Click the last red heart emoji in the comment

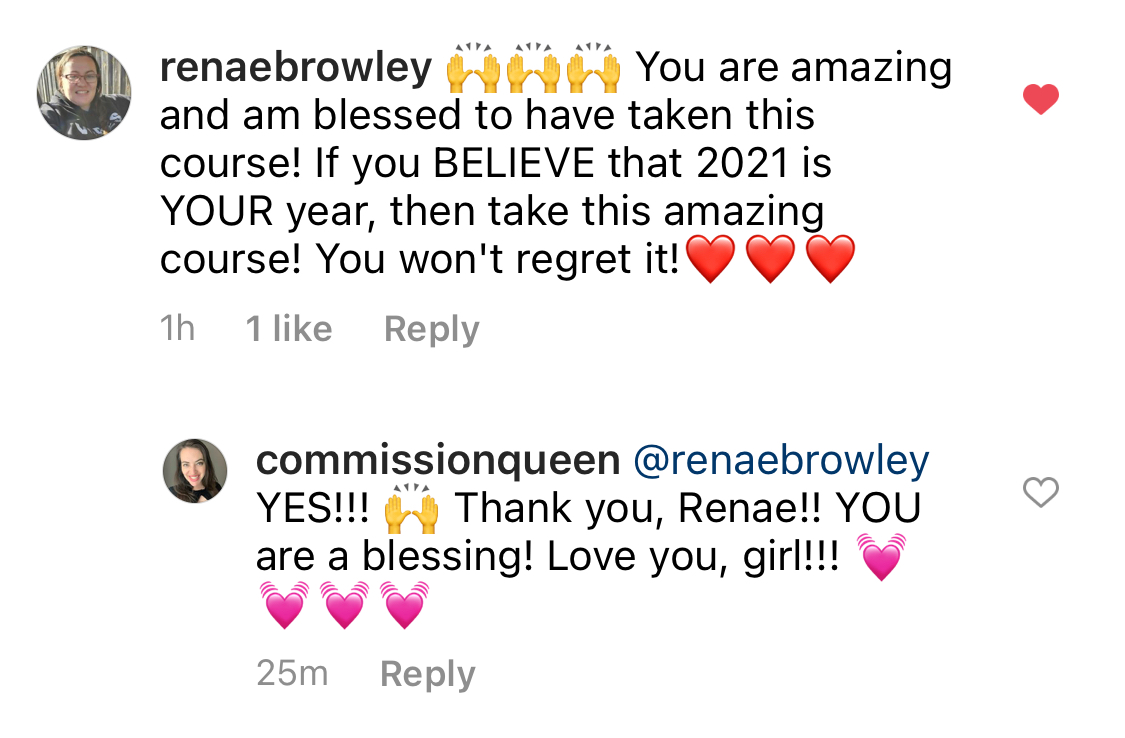coord(830,261)
